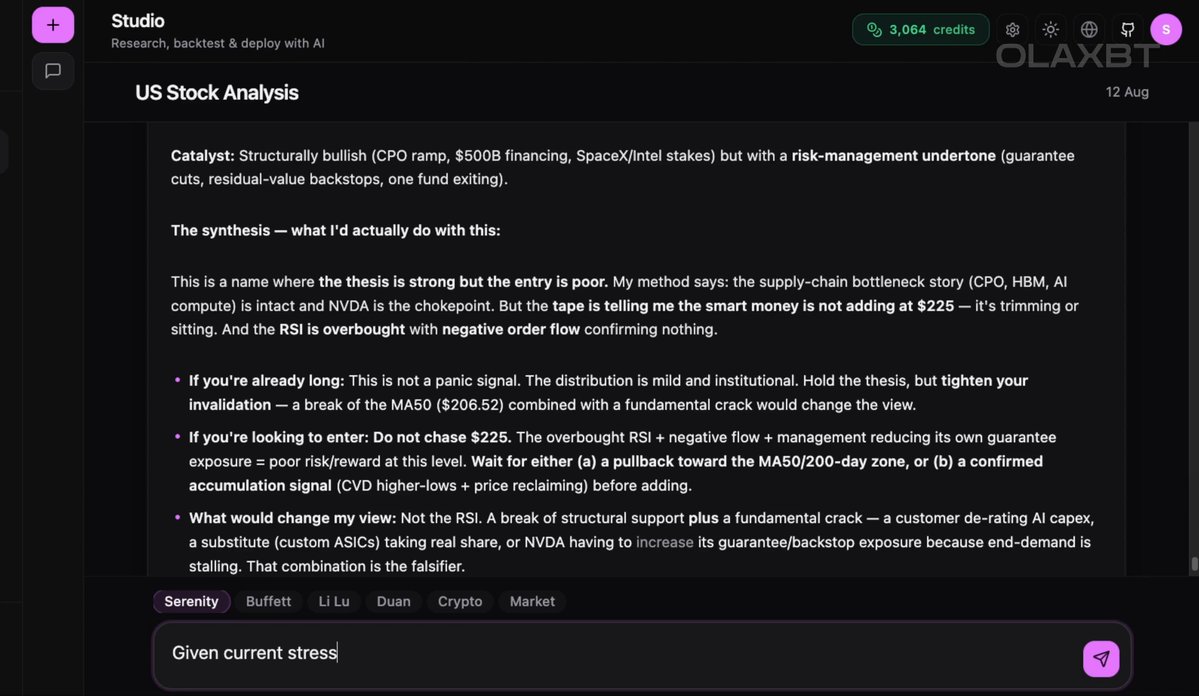Select the Crypto mode chip

tap(460, 601)
